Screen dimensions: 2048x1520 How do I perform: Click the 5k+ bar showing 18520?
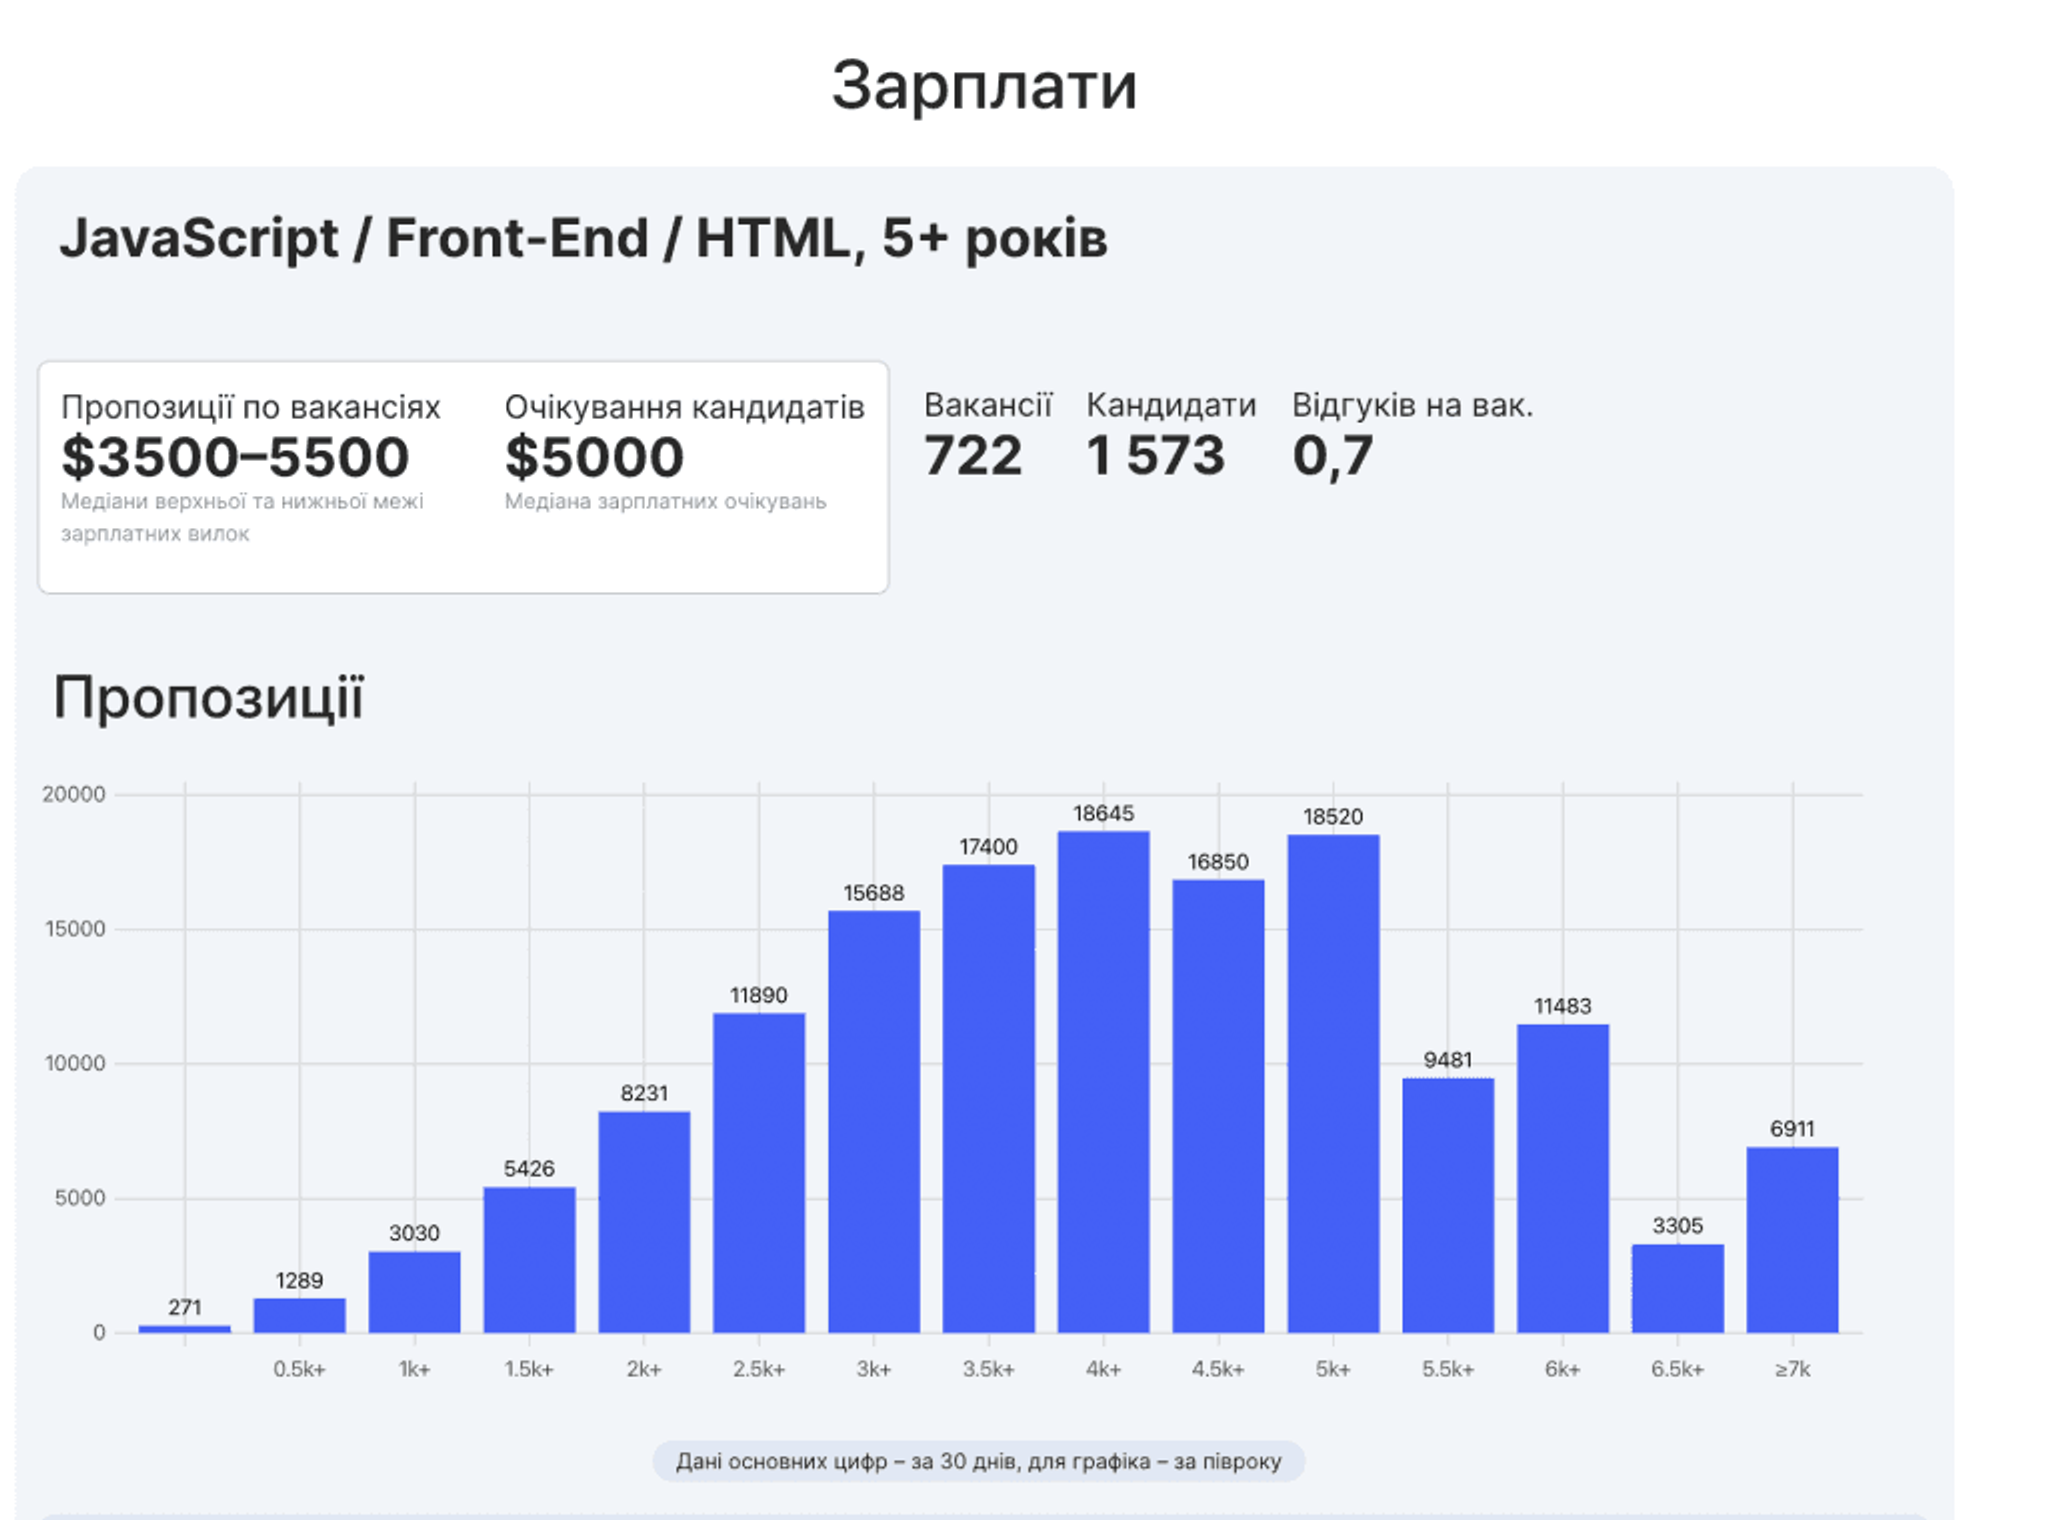click(x=1333, y=1083)
